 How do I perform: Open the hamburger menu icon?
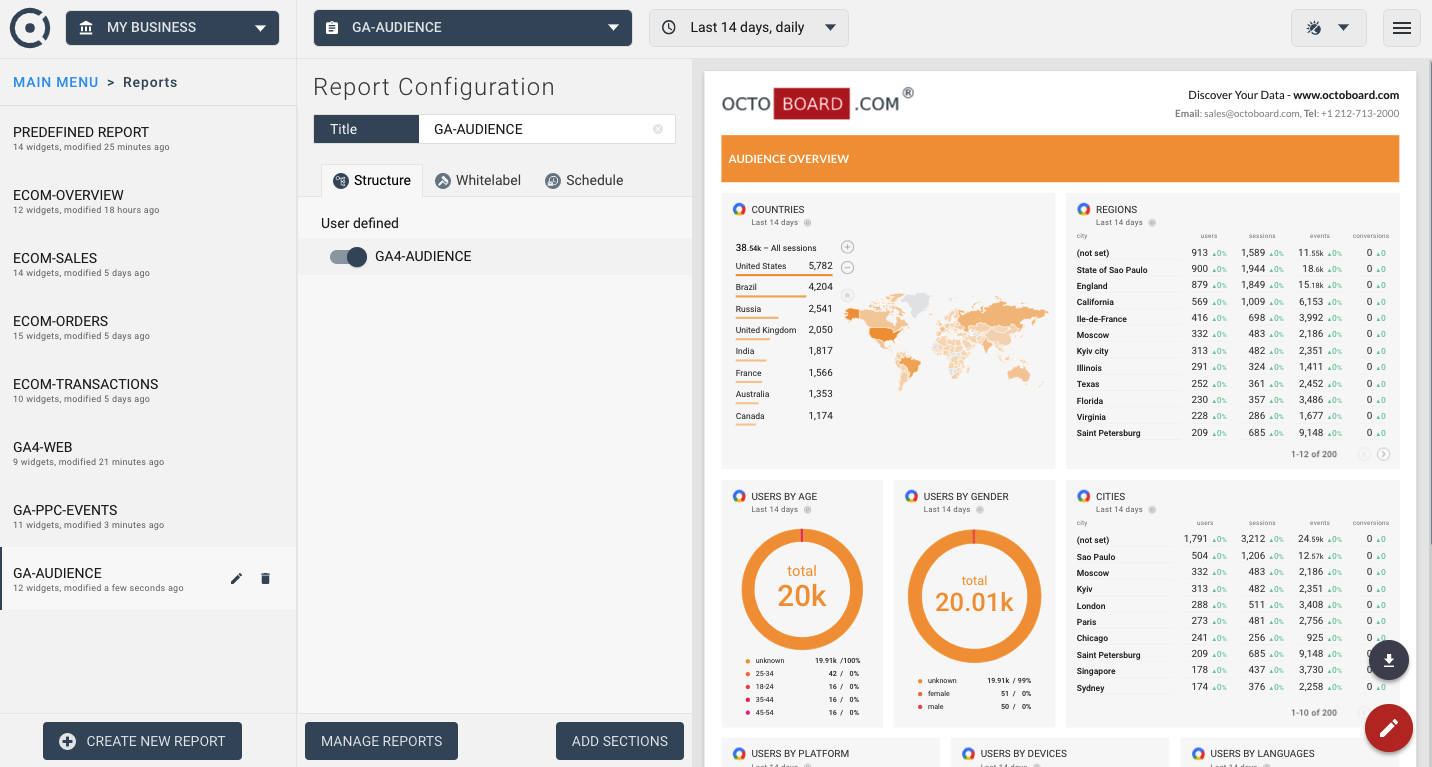[x=1402, y=28]
